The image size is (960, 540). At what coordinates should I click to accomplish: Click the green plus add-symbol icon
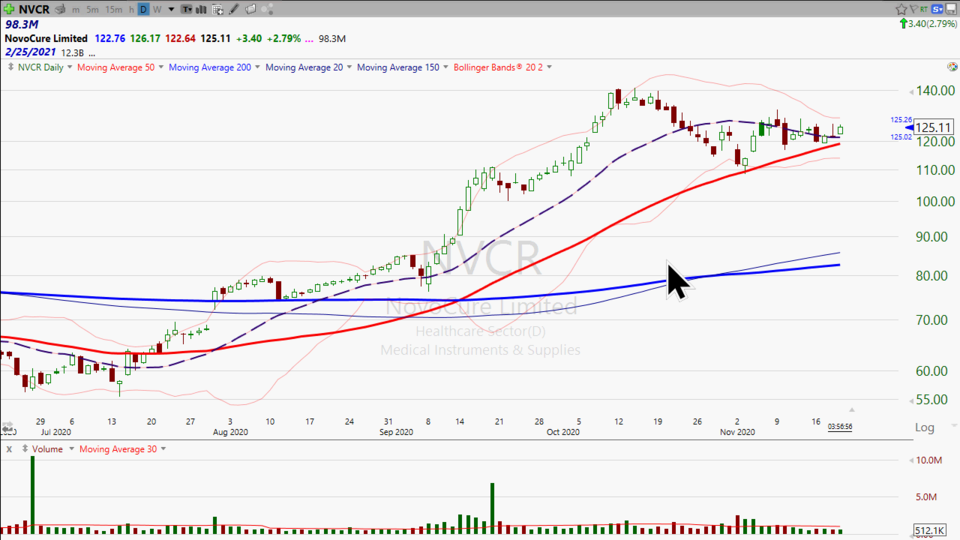[9, 9]
